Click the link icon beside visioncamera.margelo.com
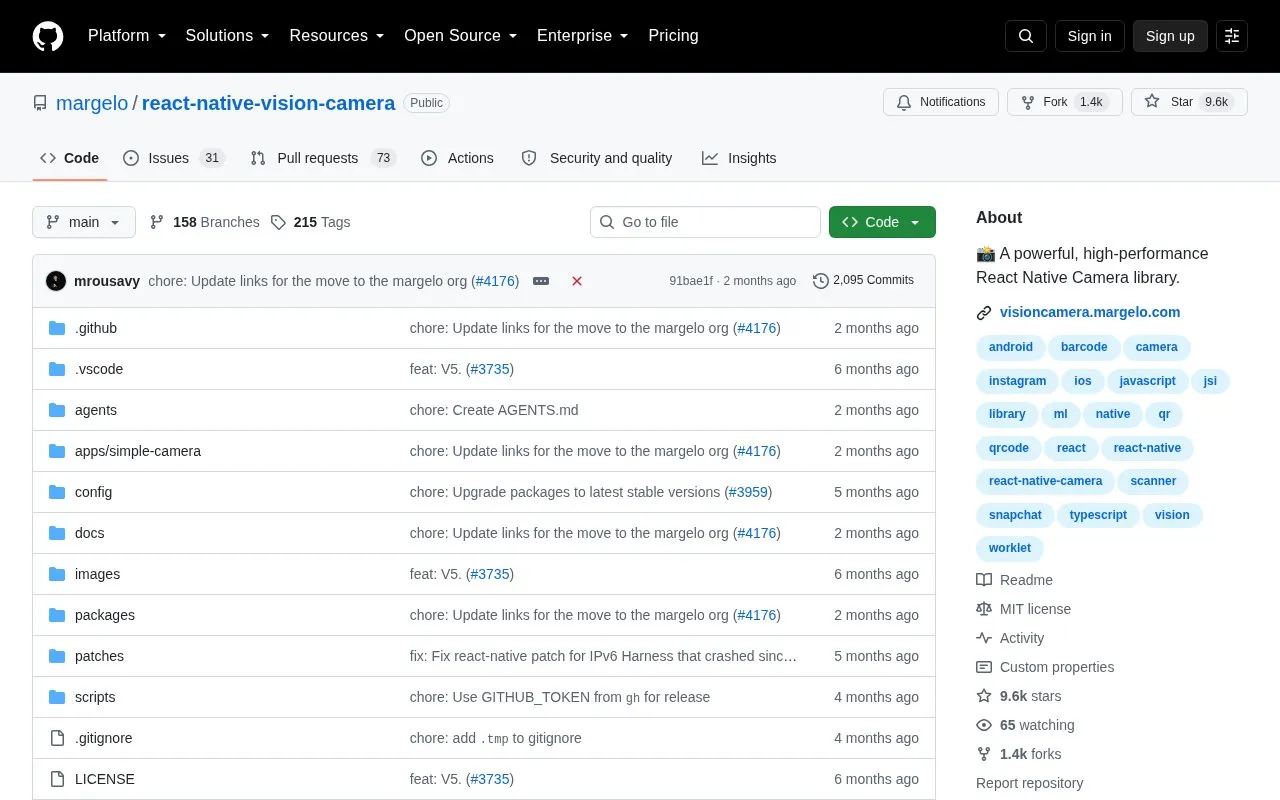The height and width of the screenshot is (800, 1280). click(984, 312)
